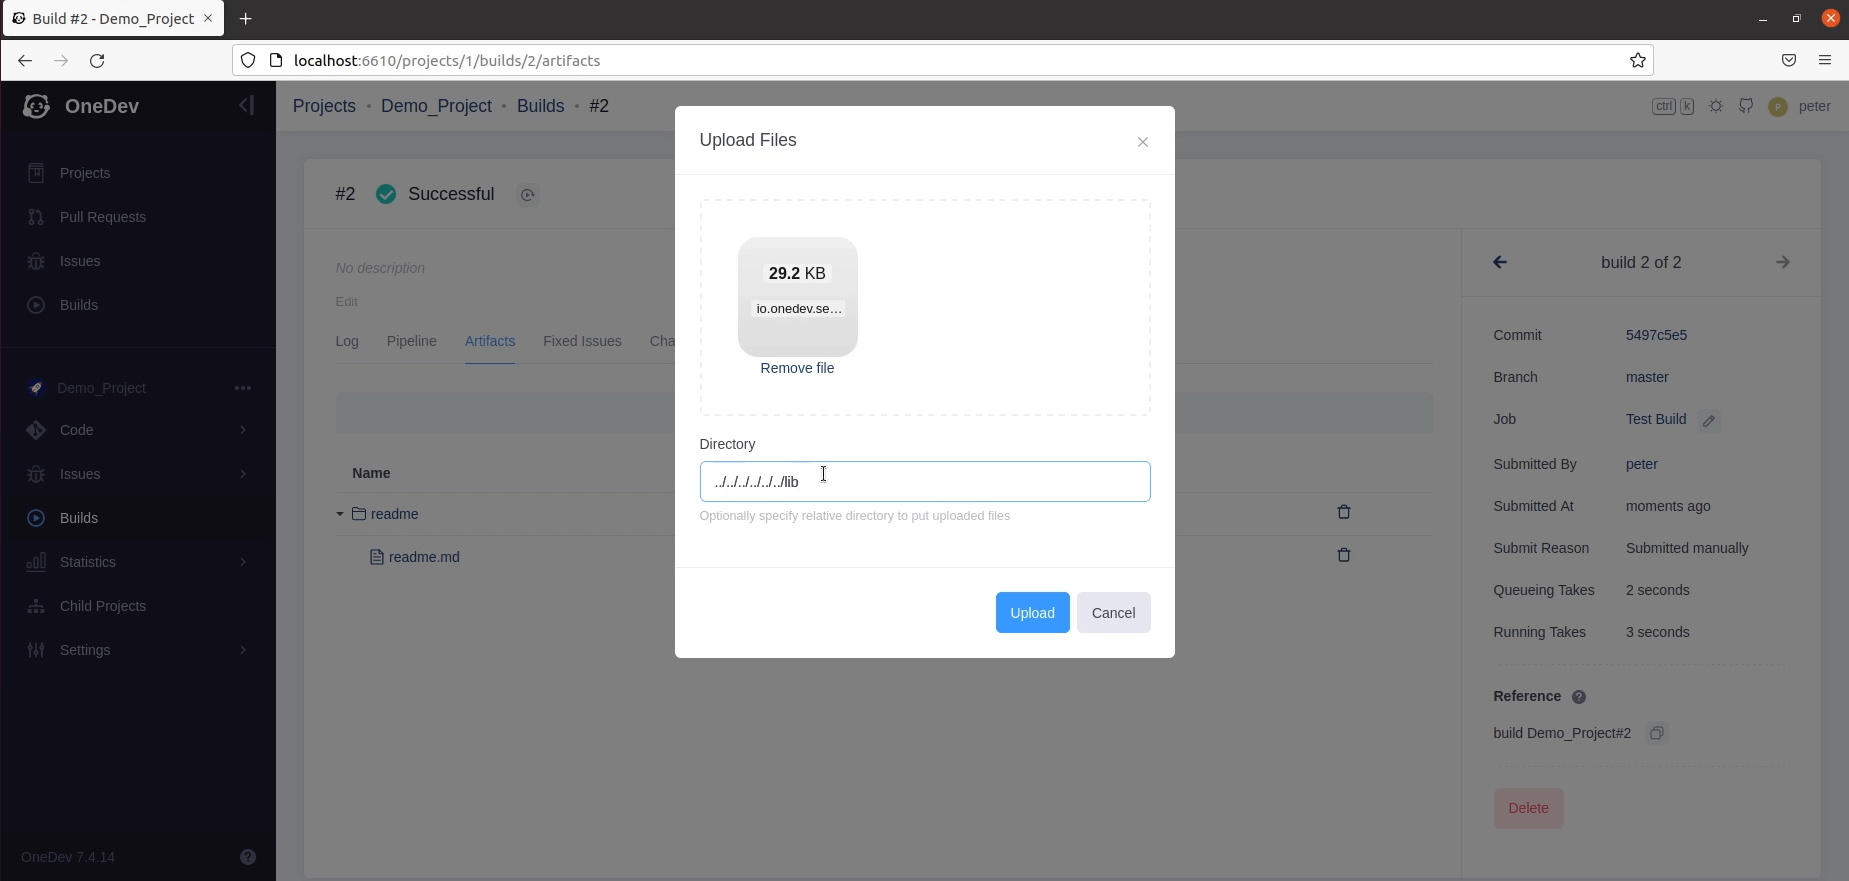1849x881 pixels.
Task: Select the uploaded file thumbnail 29.2 KB
Action: 798,297
